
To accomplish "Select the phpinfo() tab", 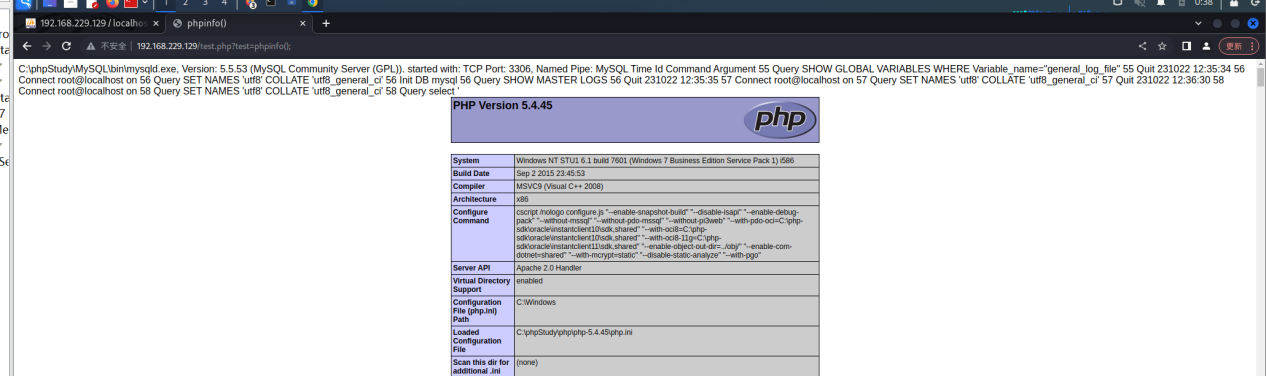I will [238, 23].
